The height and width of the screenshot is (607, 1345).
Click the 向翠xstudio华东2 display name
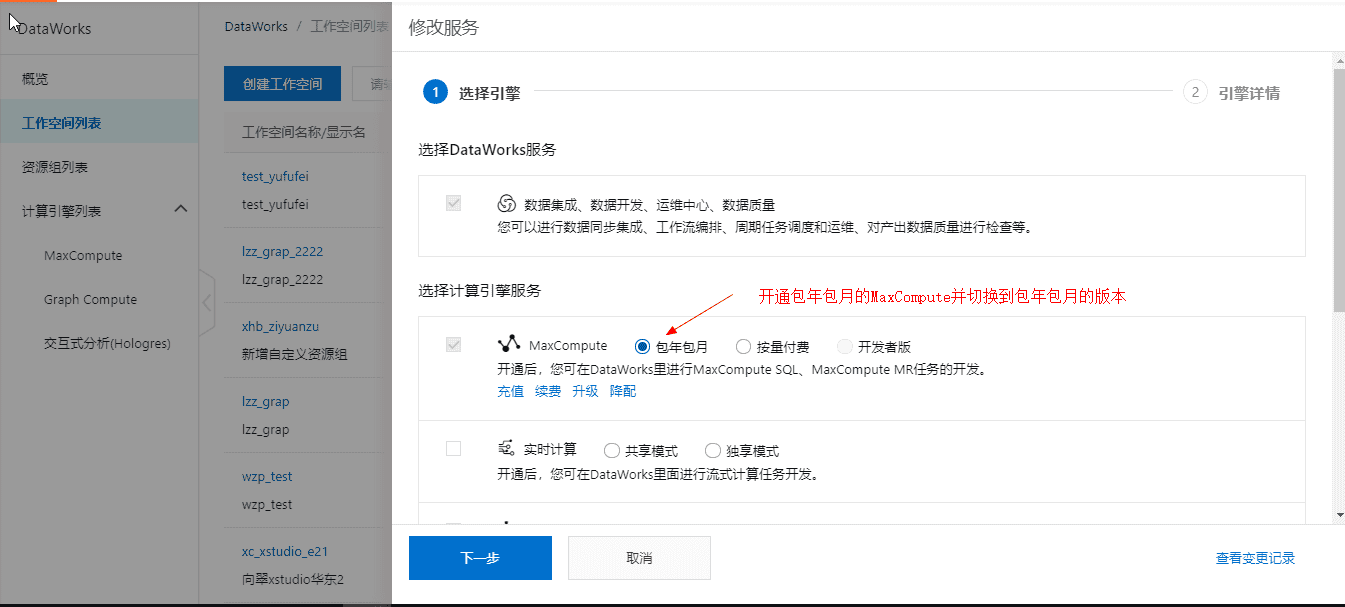click(293, 579)
